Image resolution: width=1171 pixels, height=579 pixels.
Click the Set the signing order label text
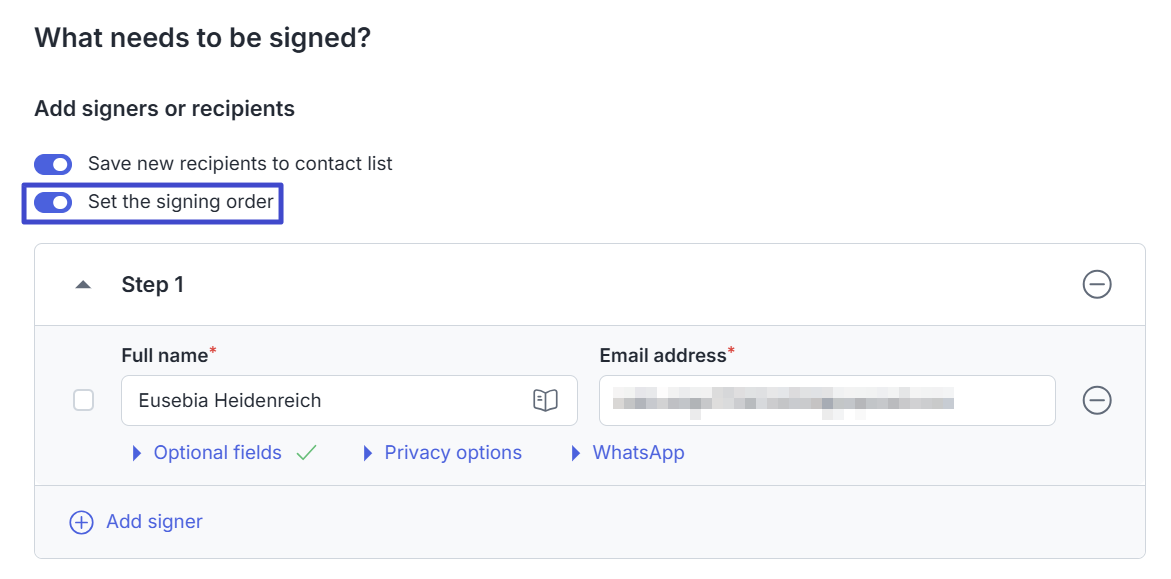tap(180, 203)
